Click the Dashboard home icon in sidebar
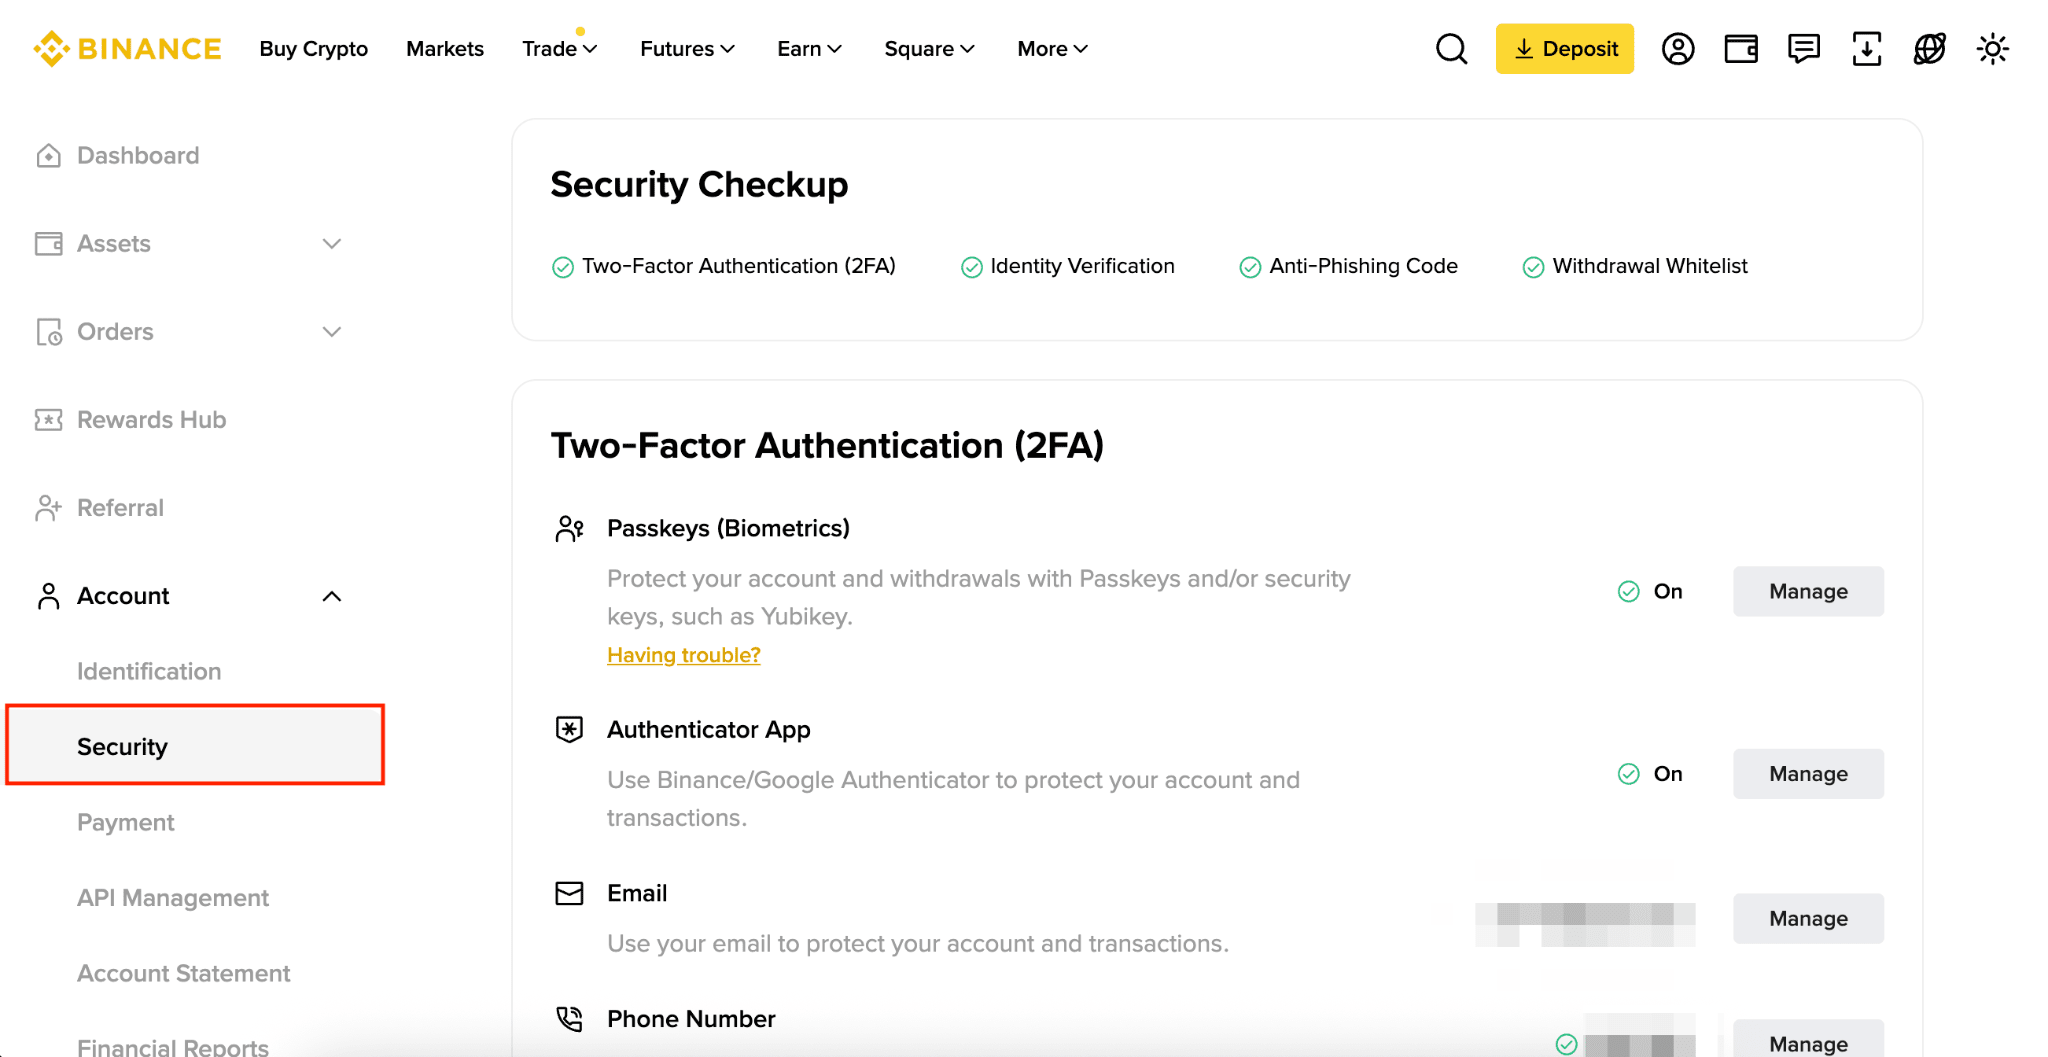 click(x=48, y=156)
